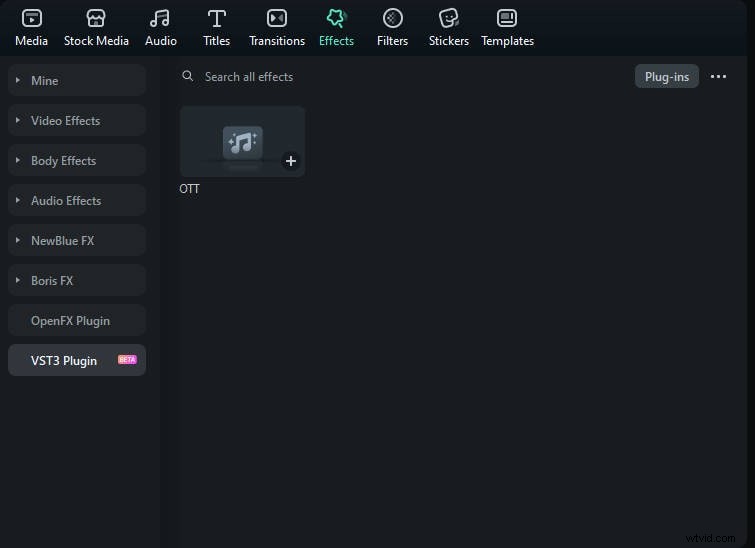This screenshot has height=548, width=755.
Task: Click the Stickers tab label text
Action: pyautogui.click(x=449, y=41)
